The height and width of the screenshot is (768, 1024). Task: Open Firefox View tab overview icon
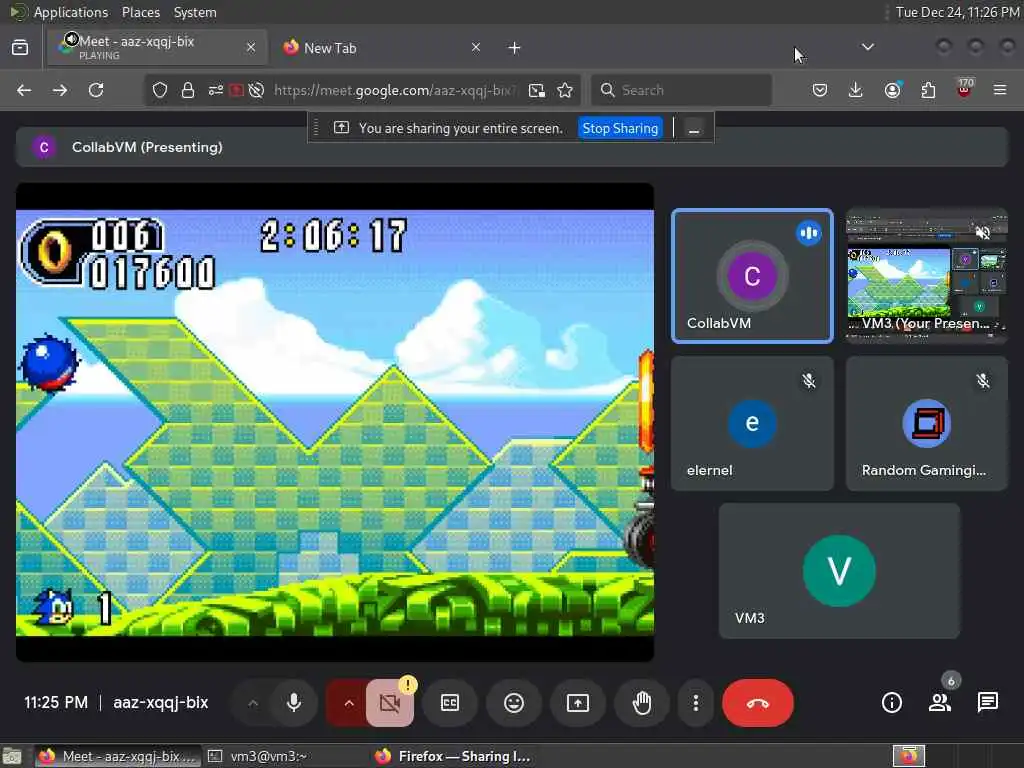coord(20,47)
